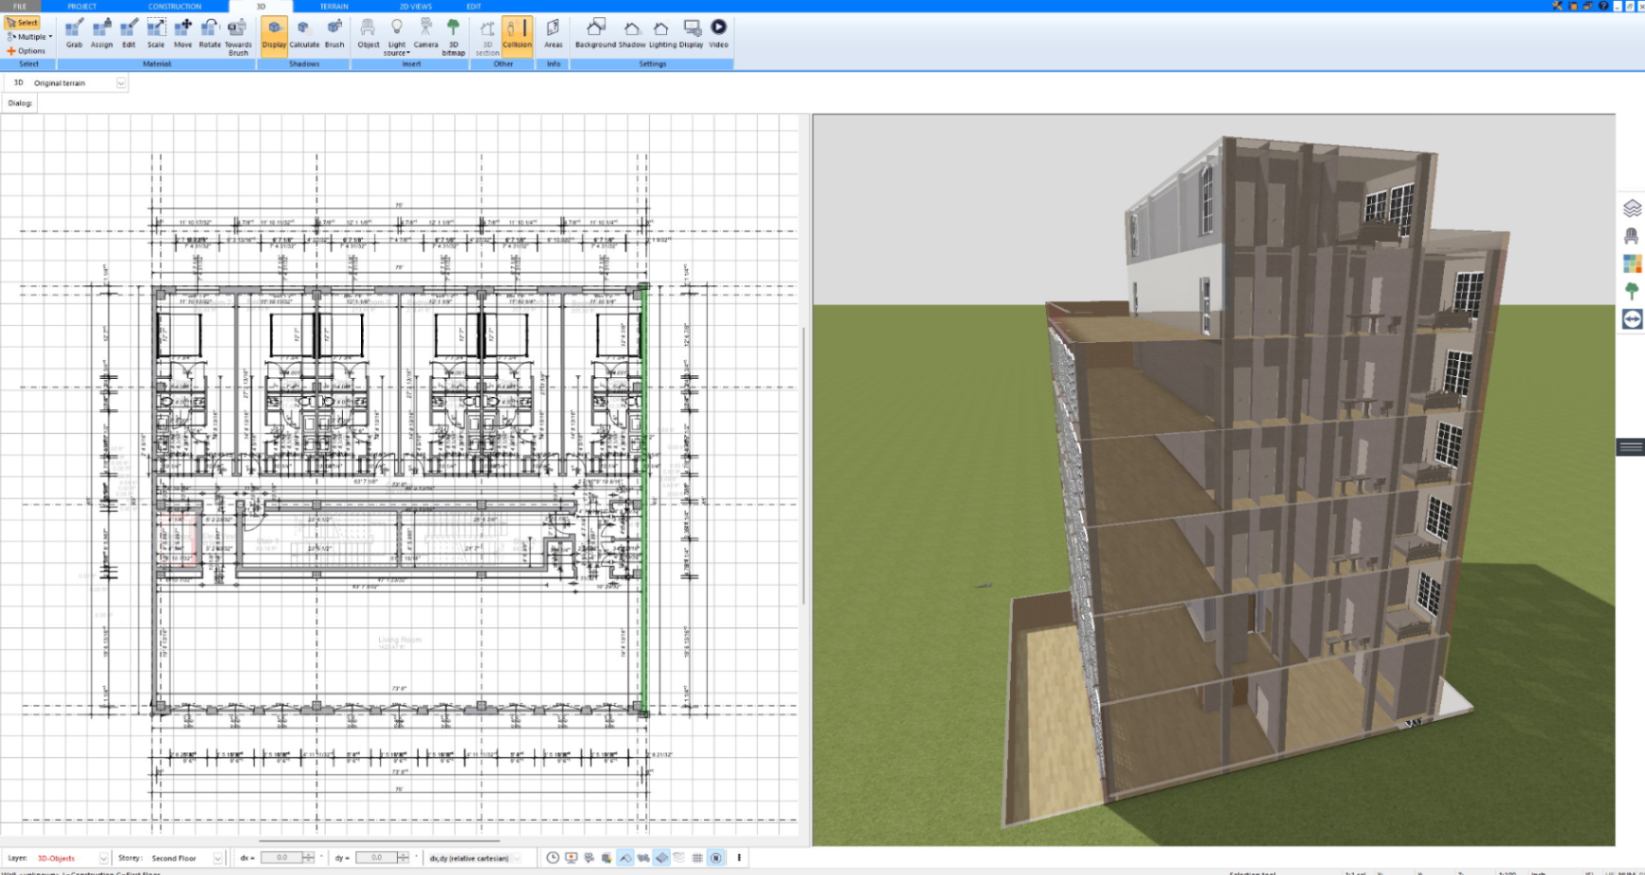Open the Multiple selection dropdown
The image size is (1645, 875).
pos(29,36)
